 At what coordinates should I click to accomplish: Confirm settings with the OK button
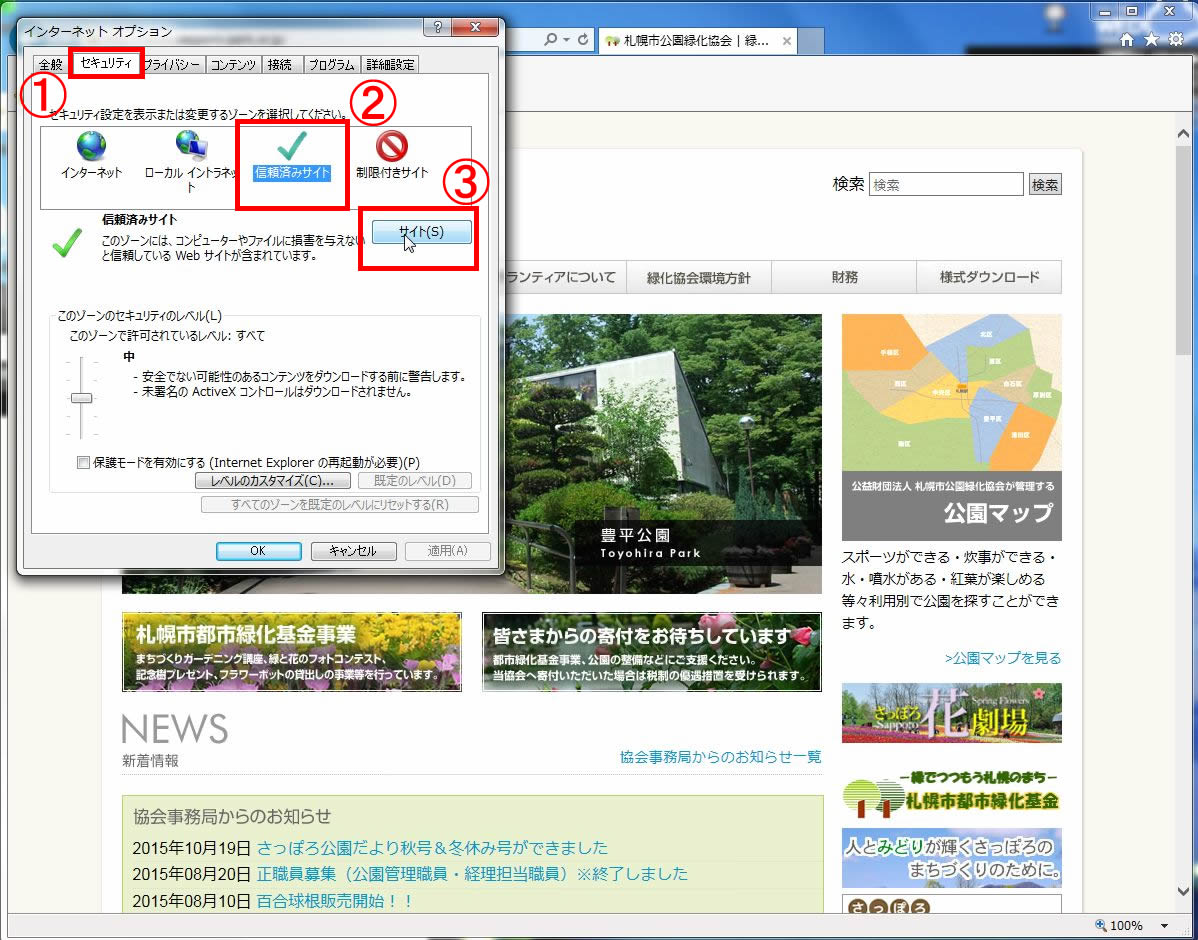point(258,550)
